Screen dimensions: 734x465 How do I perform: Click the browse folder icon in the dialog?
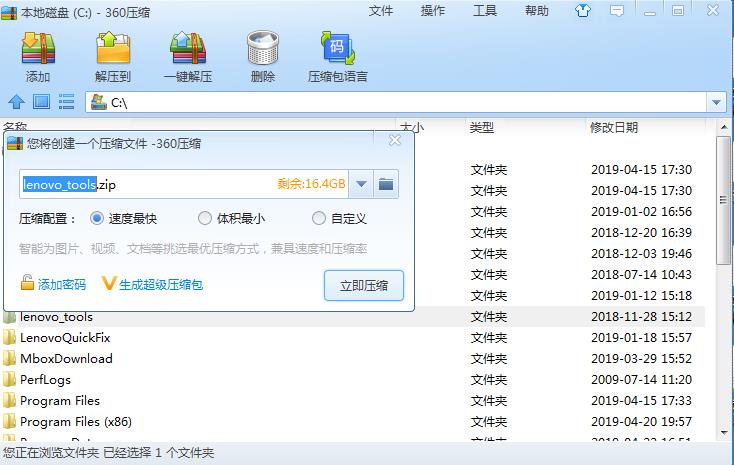386,184
